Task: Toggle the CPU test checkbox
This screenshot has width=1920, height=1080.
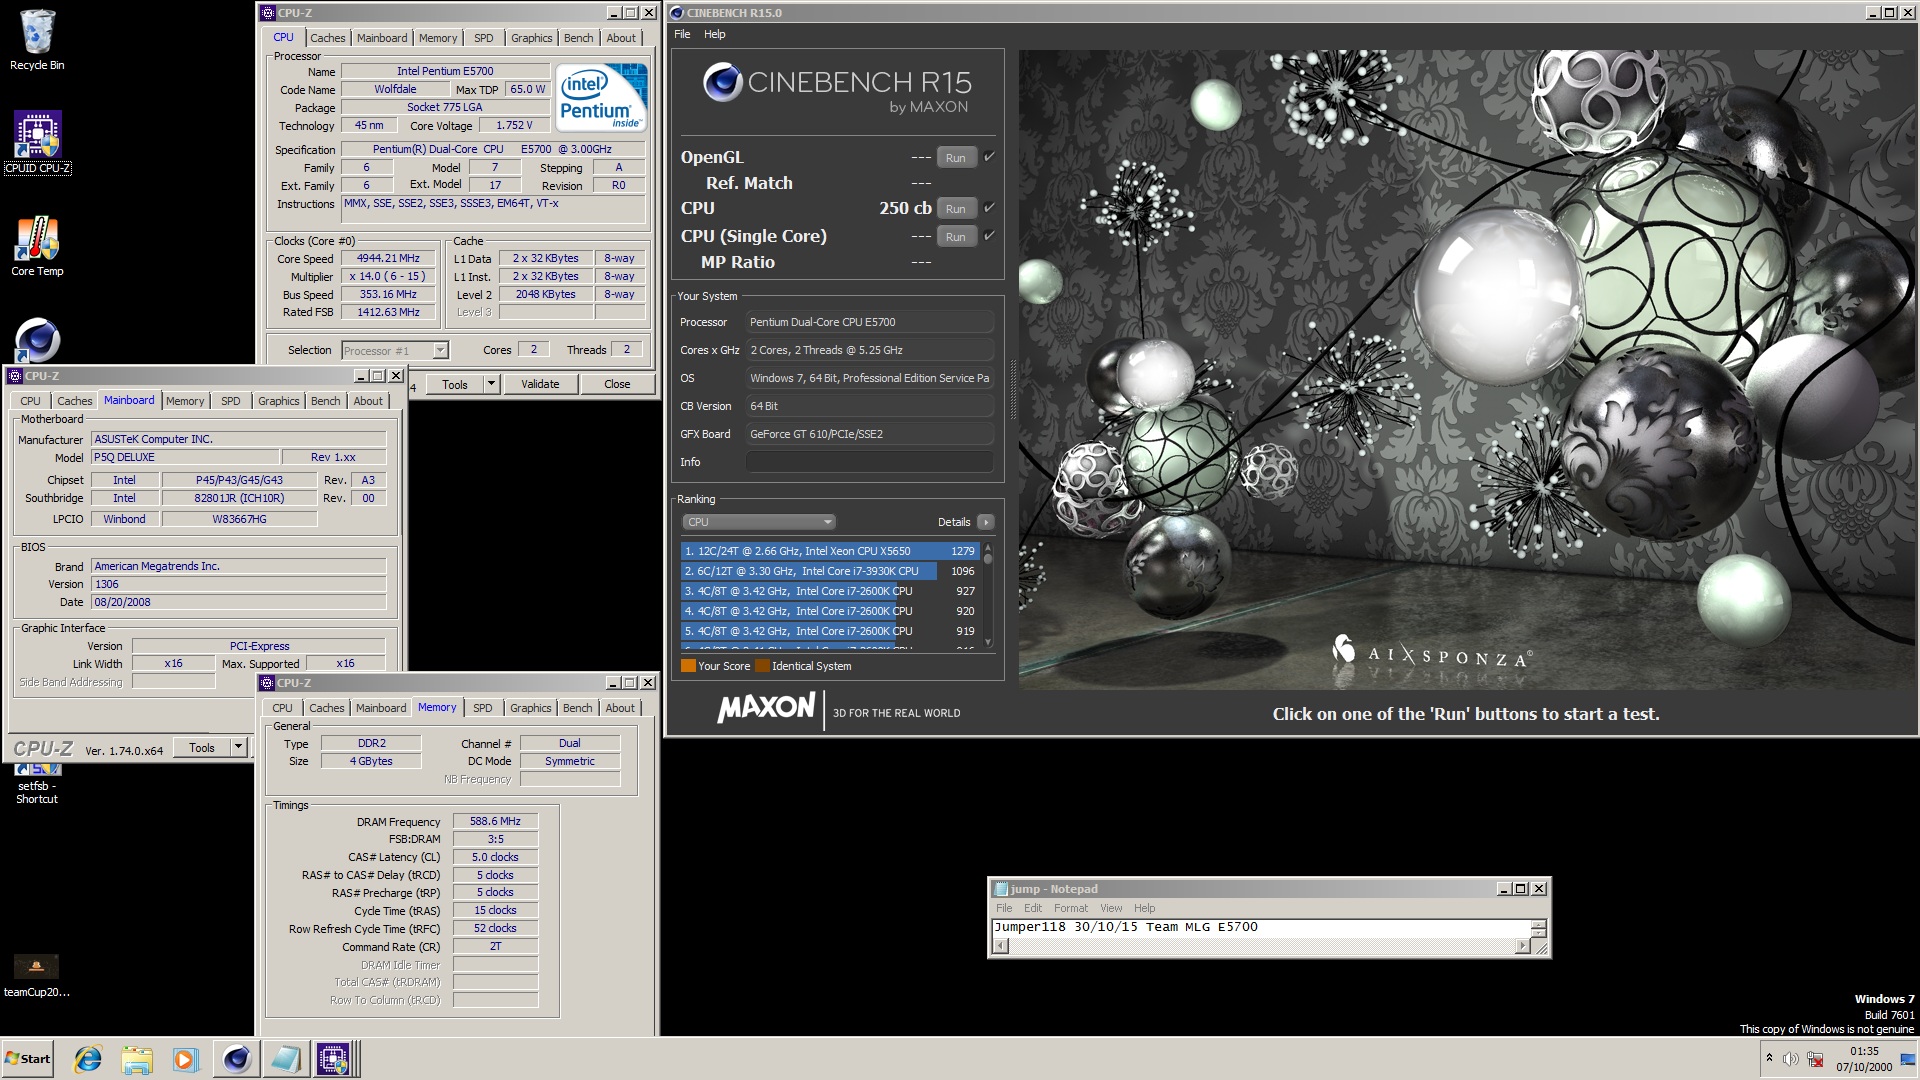Action: click(989, 208)
